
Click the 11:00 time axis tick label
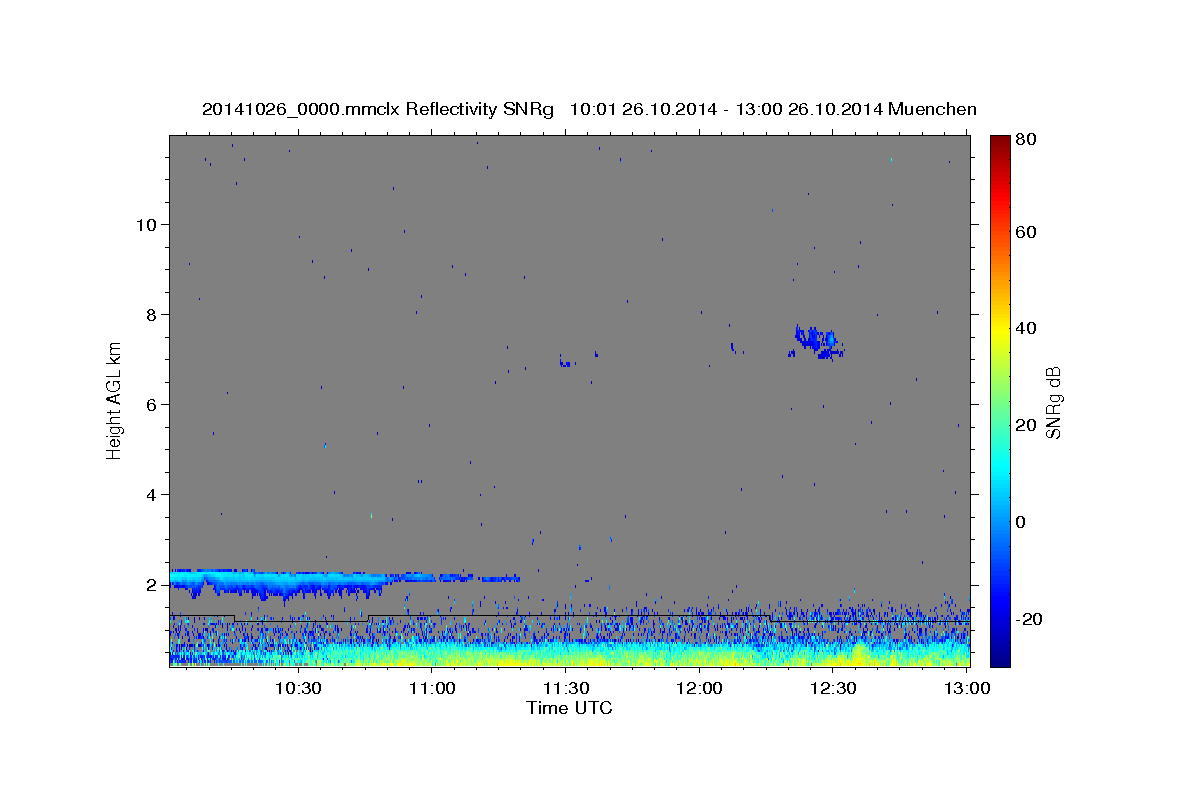(x=431, y=688)
